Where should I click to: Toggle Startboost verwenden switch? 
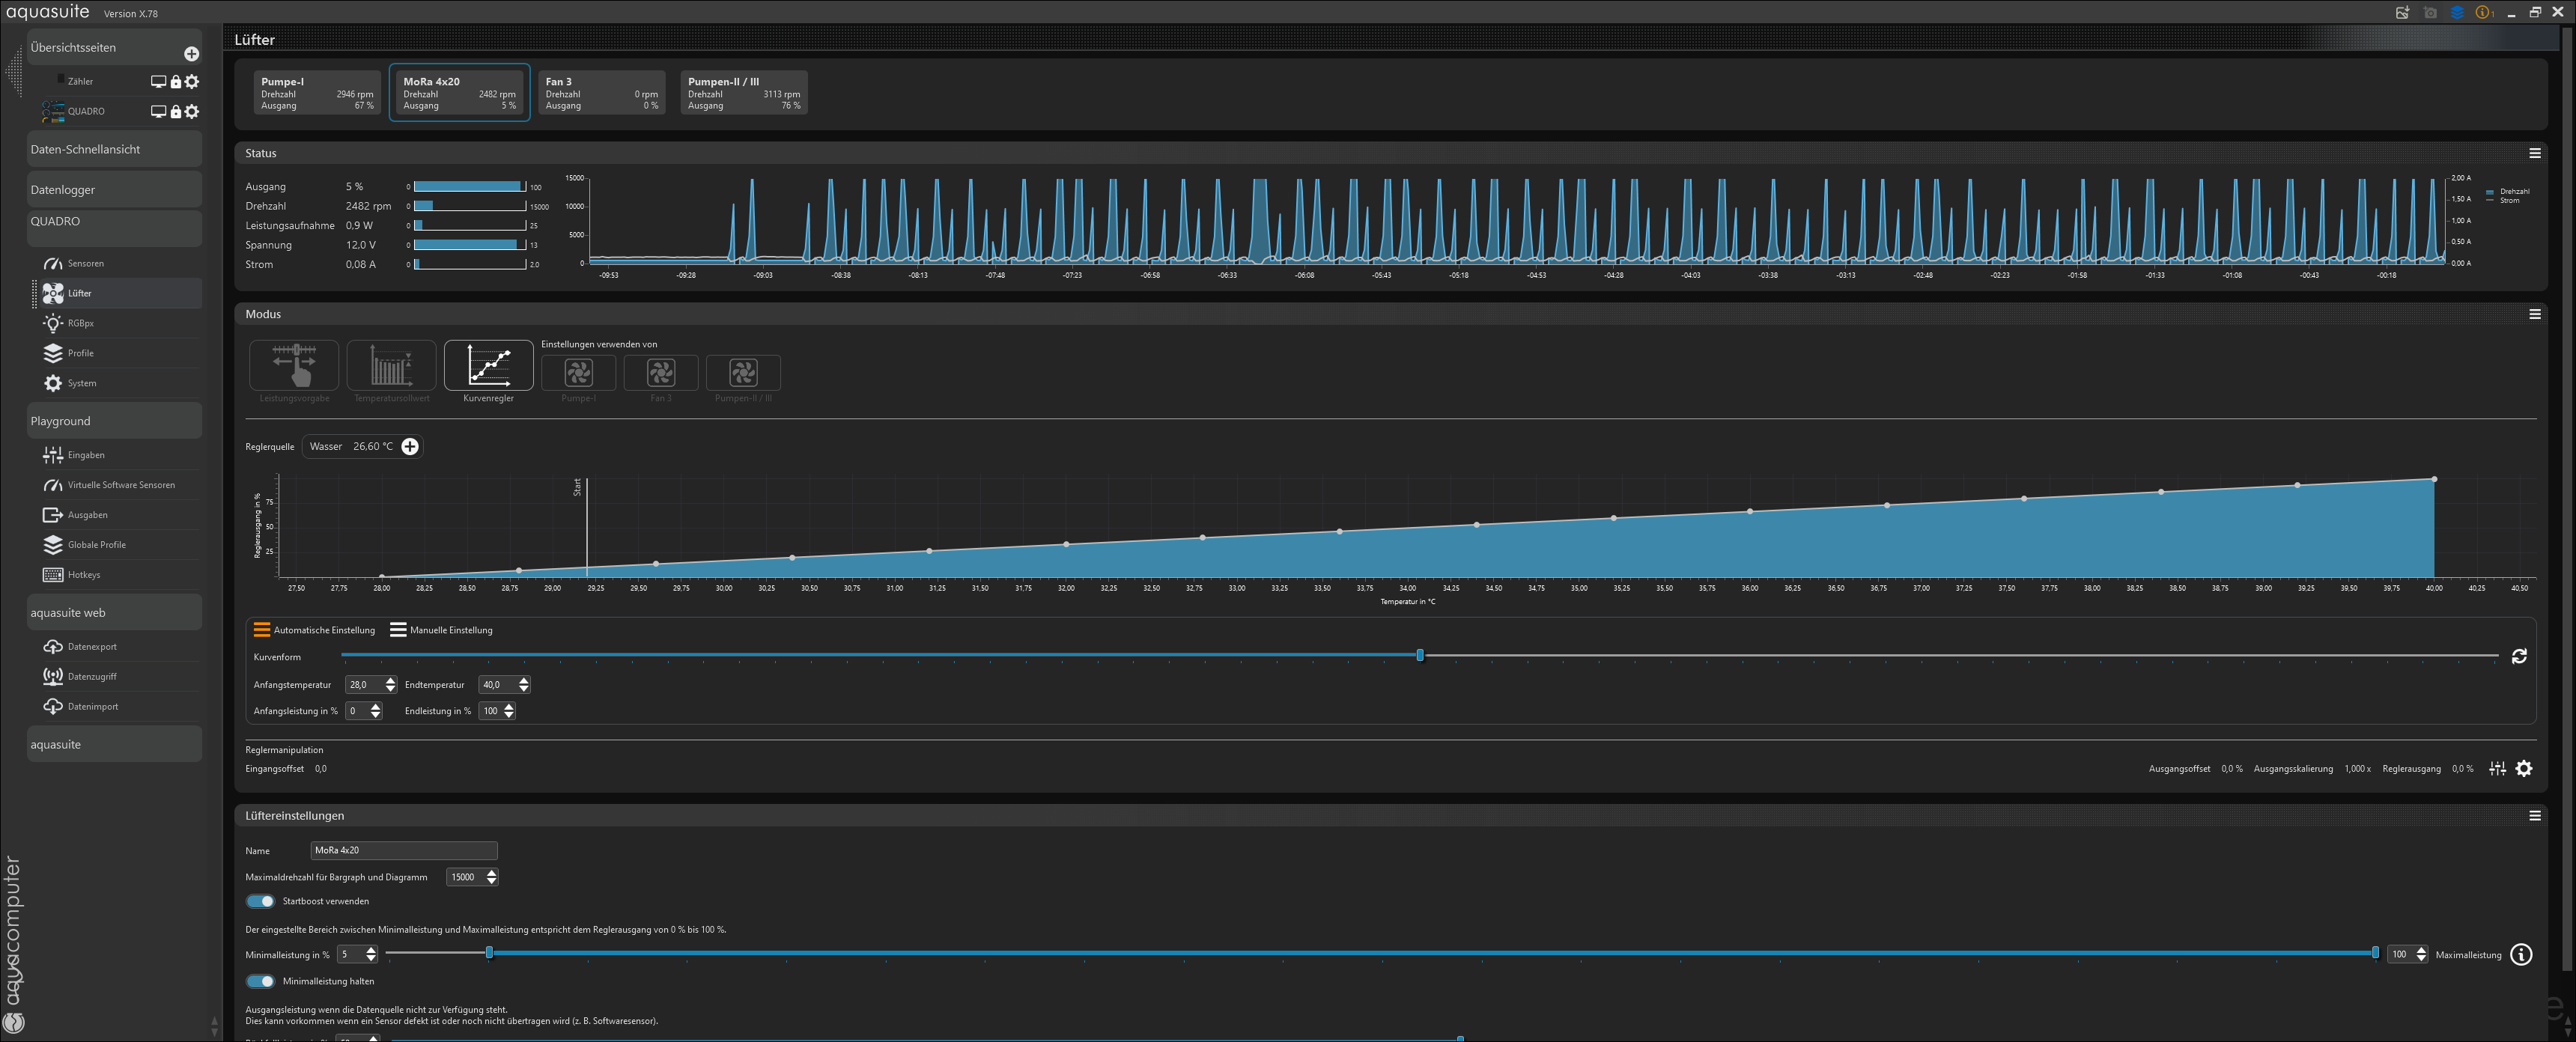click(261, 901)
